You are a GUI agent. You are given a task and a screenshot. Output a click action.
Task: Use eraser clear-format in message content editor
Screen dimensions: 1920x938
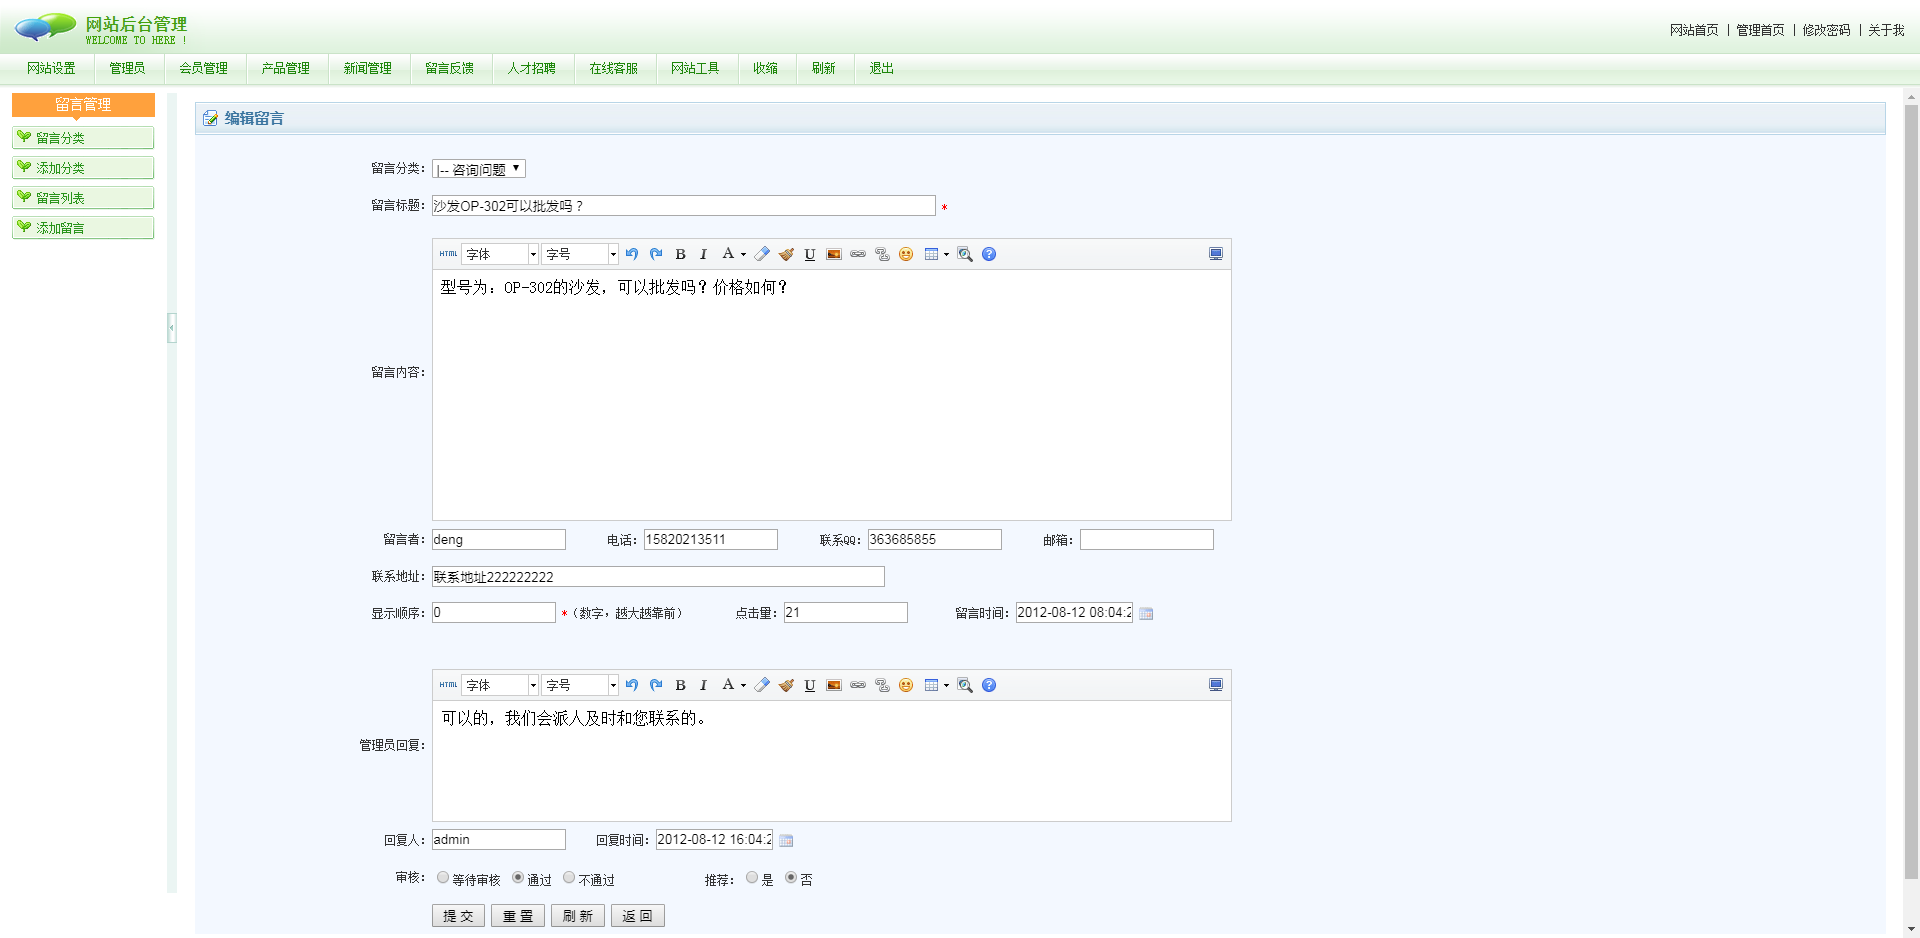click(x=762, y=254)
